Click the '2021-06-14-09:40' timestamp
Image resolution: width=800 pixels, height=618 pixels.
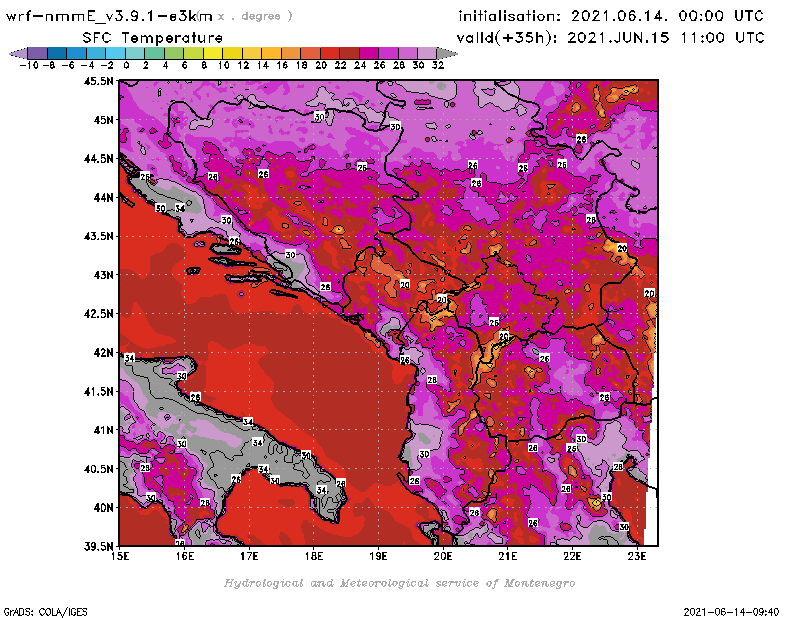pyautogui.click(x=731, y=612)
